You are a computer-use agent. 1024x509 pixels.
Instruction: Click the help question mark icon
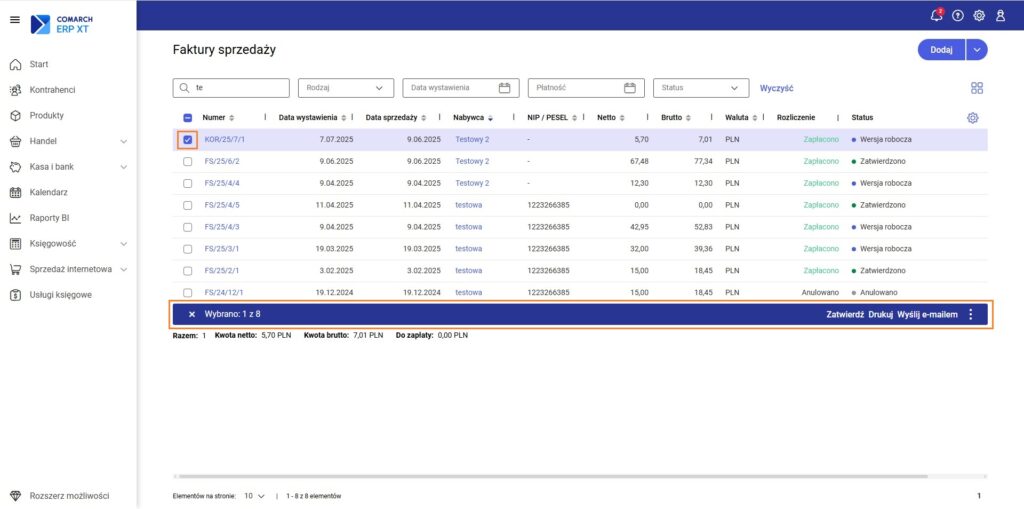coord(958,15)
